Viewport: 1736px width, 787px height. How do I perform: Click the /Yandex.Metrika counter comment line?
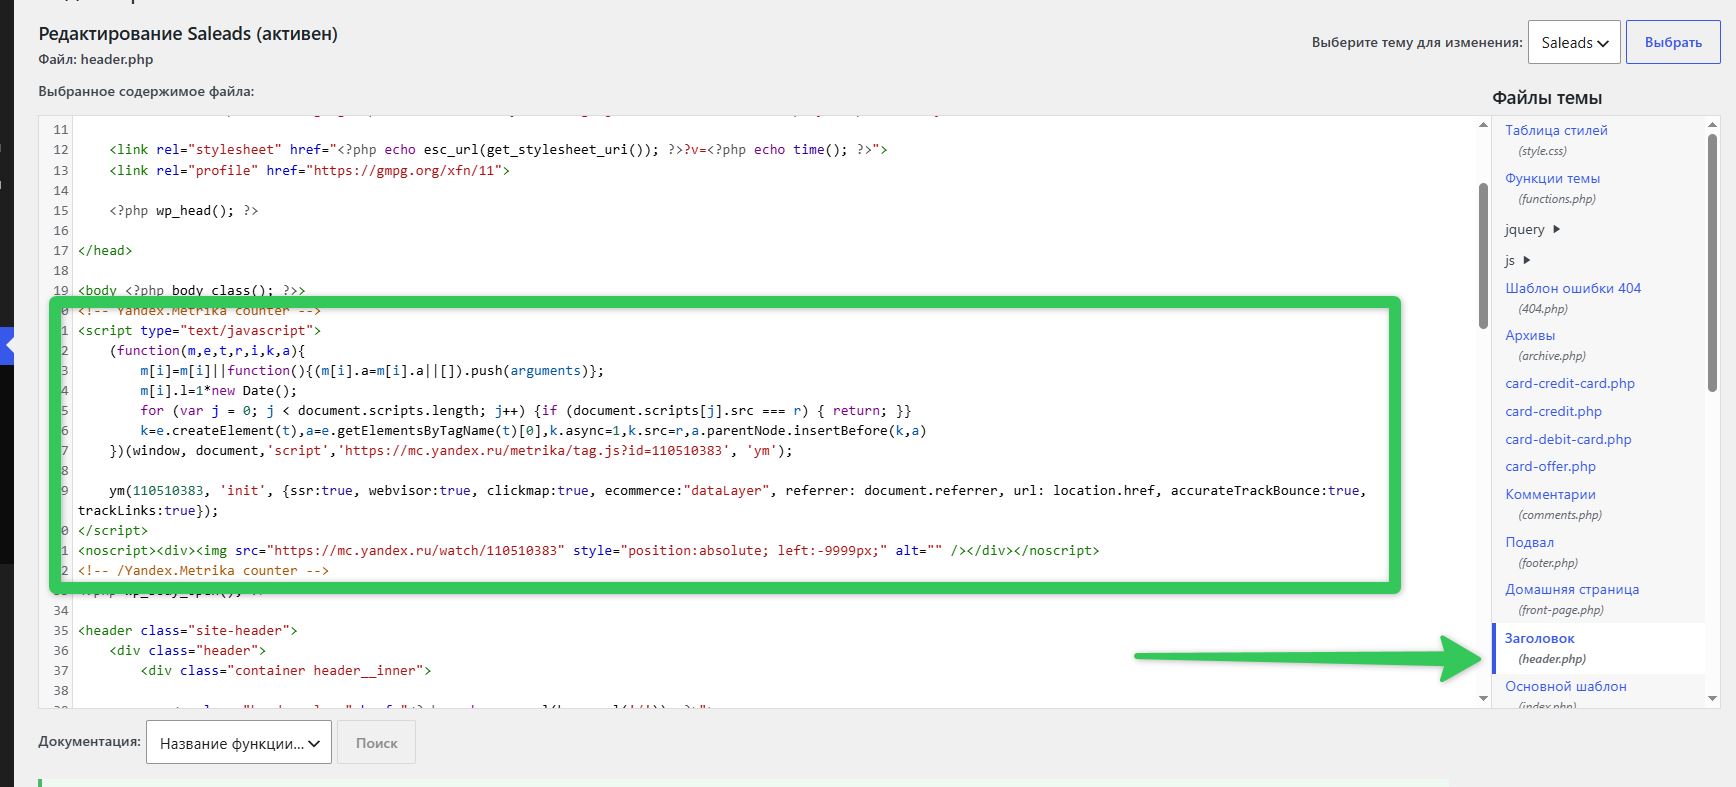pyautogui.click(x=203, y=570)
